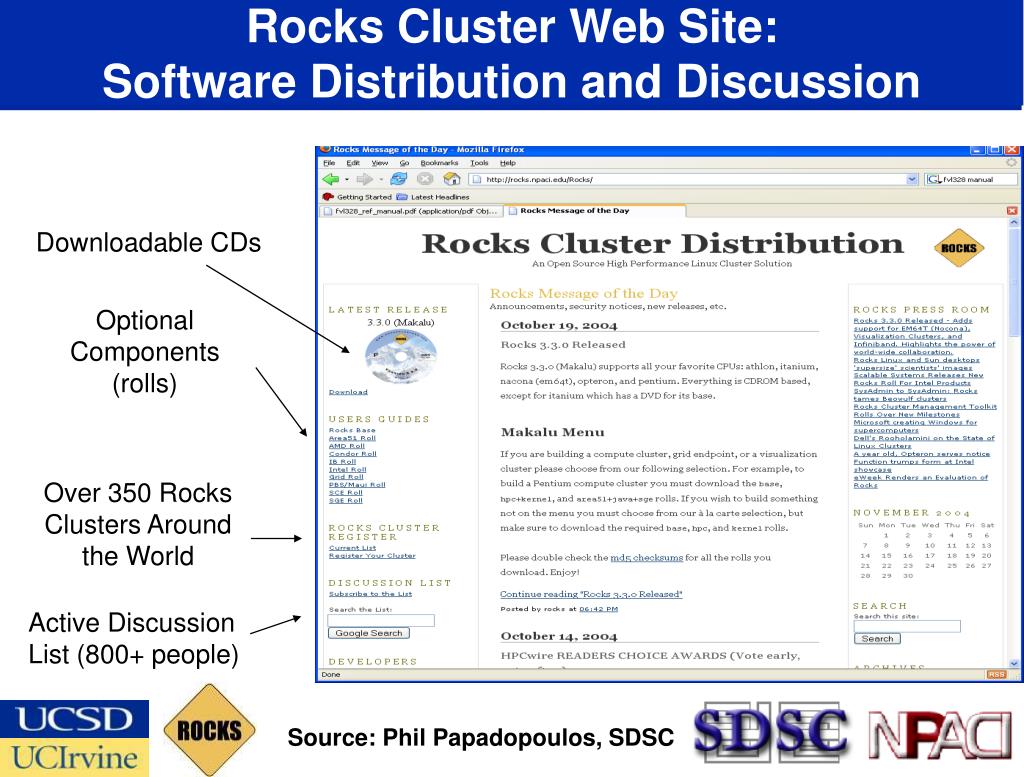Close the current tab with red X
1024x777 pixels.
pos(1012,211)
